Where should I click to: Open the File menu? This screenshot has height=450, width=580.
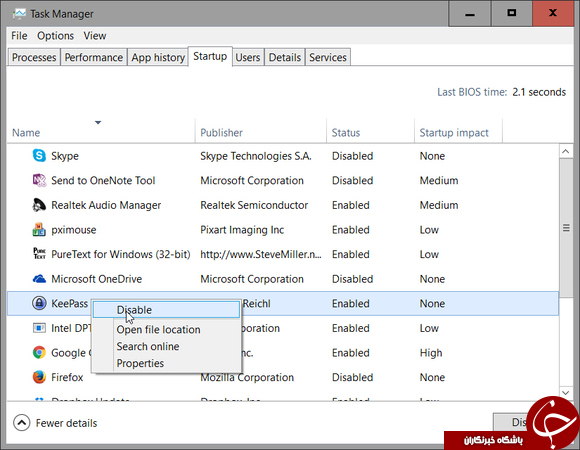tap(19, 36)
